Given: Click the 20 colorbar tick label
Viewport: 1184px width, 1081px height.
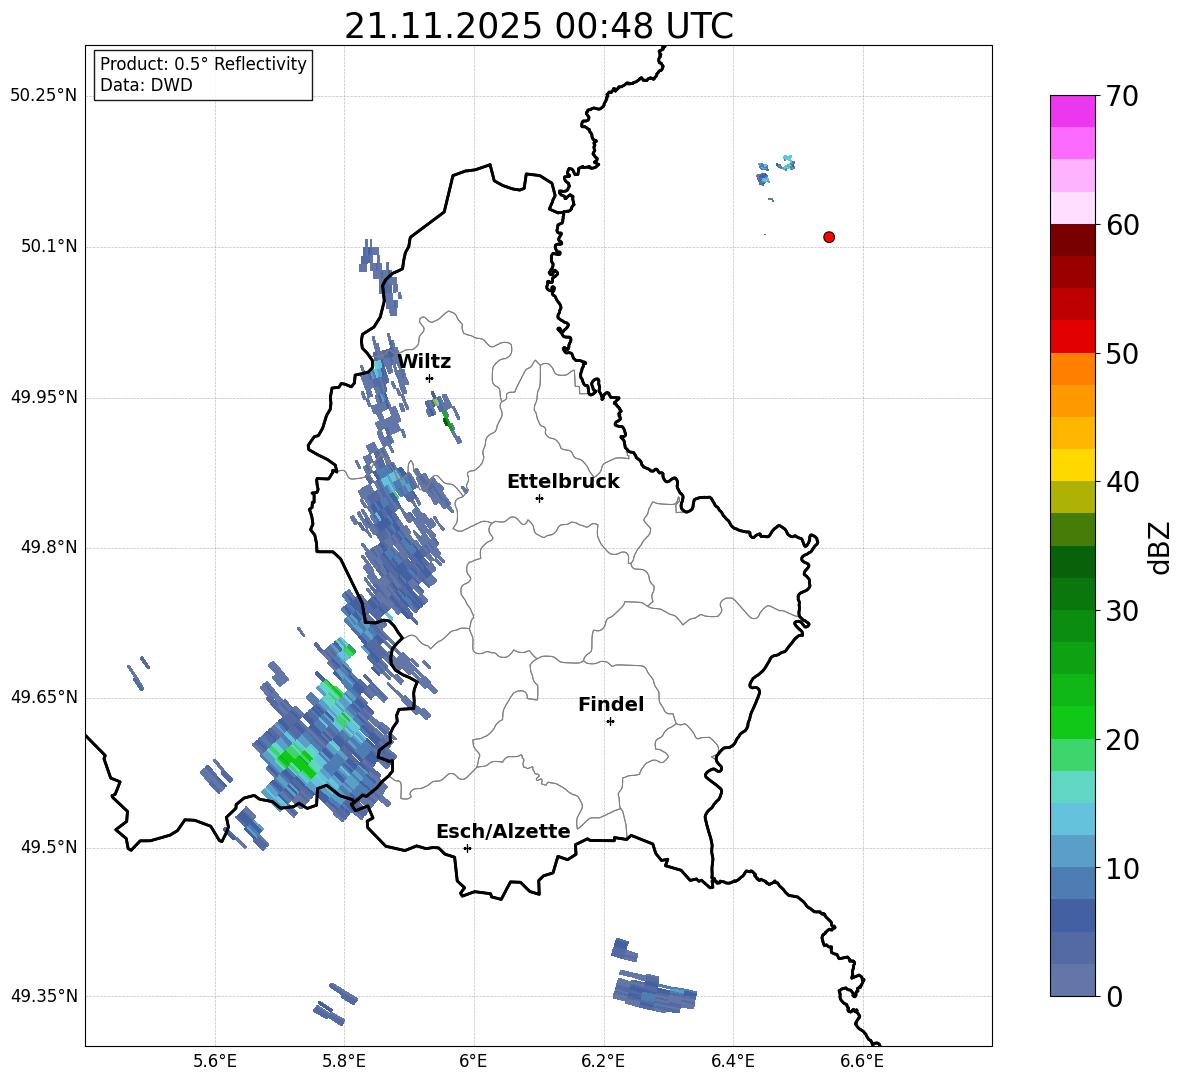Looking at the screenshot, I should pos(1122,740).
